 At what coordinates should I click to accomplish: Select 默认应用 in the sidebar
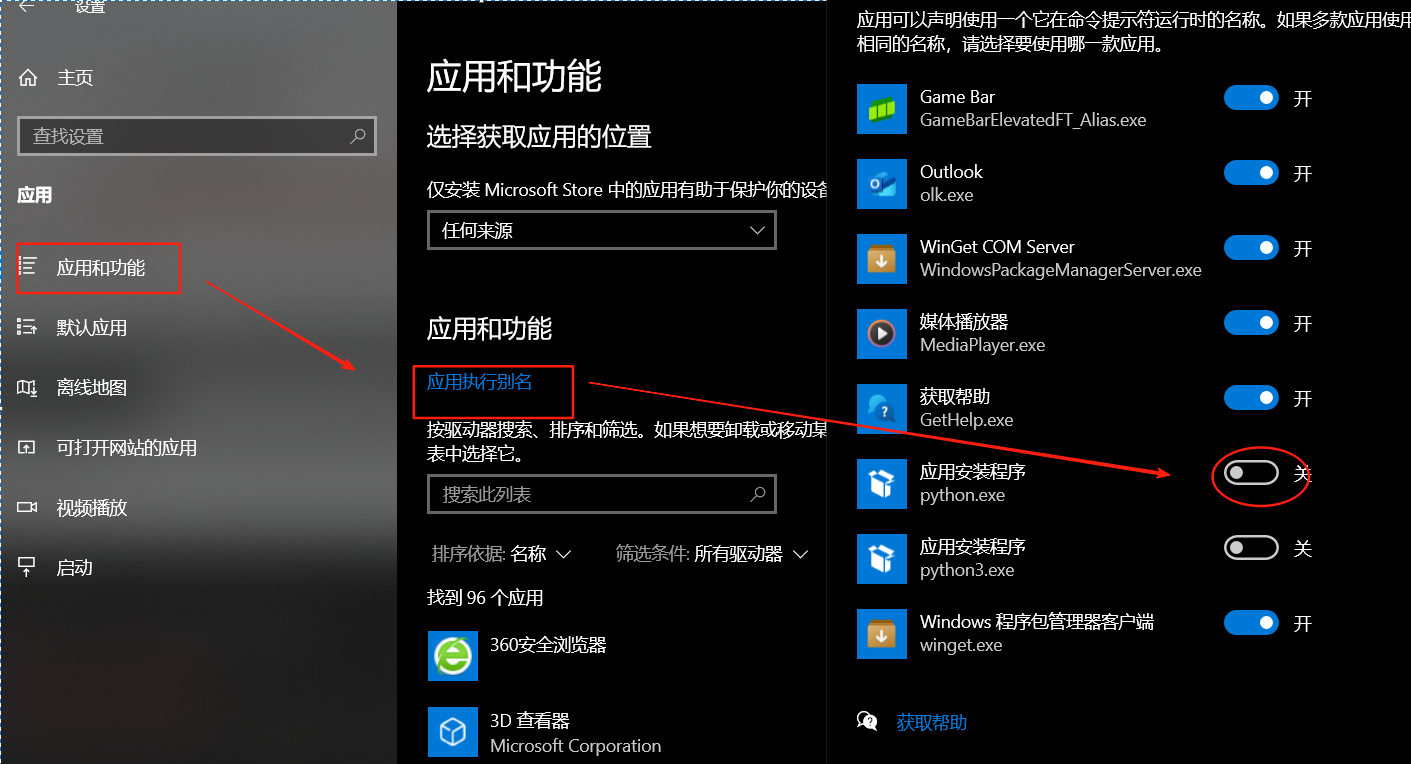(x=90, y=327)
